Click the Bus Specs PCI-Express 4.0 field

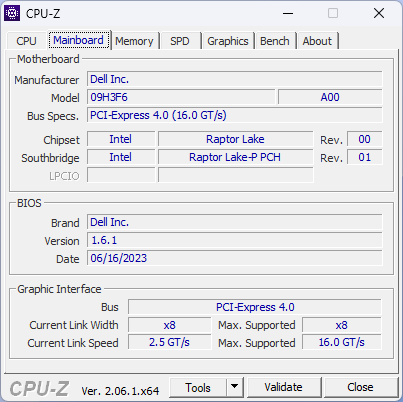(235, 115)
